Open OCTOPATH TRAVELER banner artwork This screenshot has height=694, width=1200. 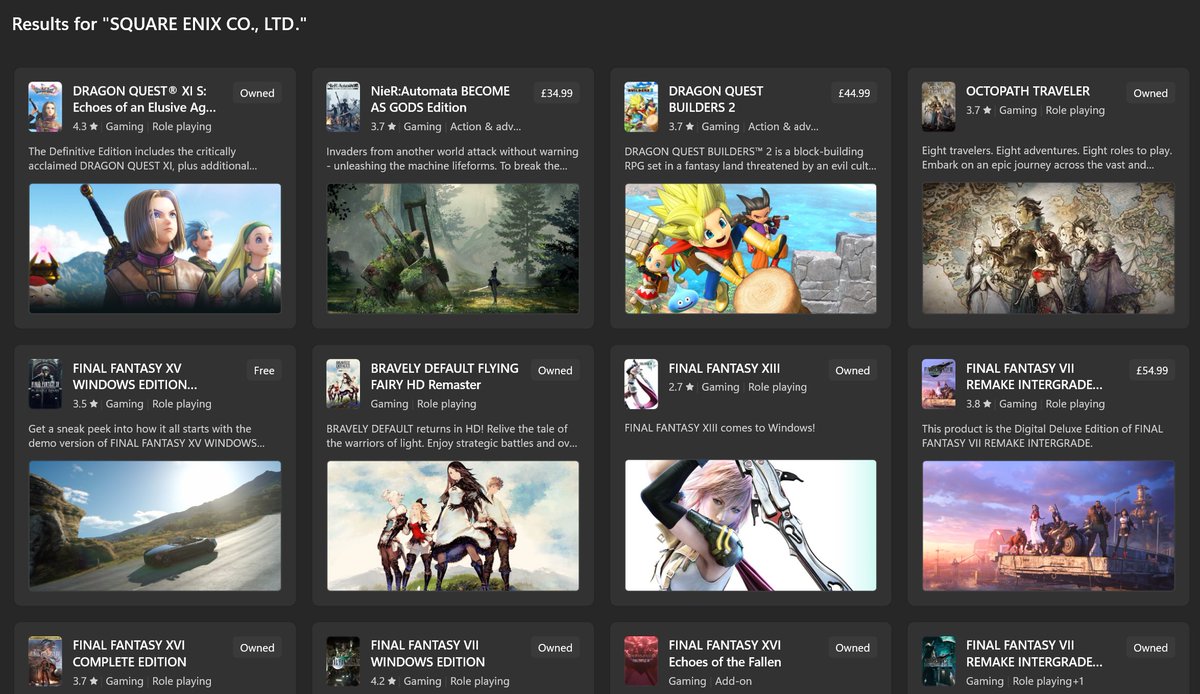[x=1049, y=248]
